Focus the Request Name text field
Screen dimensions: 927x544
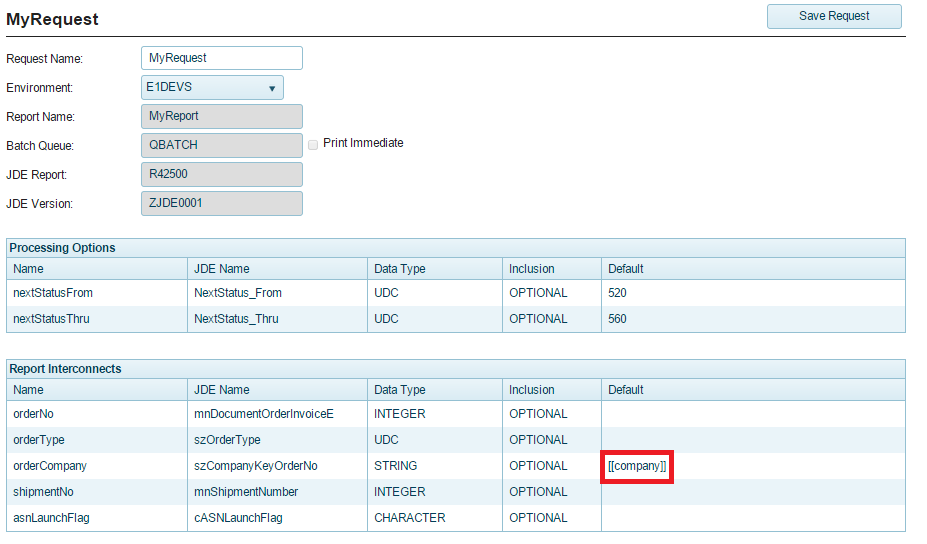pyautogui.click(x=221, y=58)
